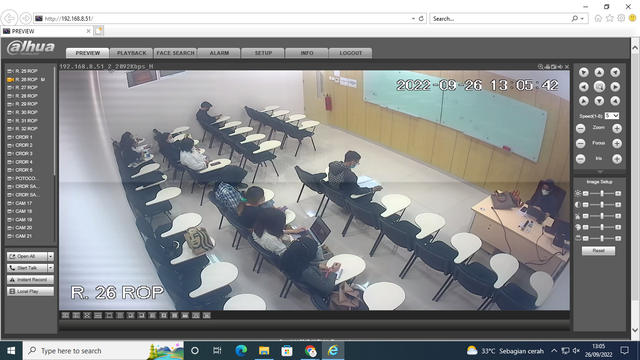Click digital zoom icon above video
The height and width of the screenshot is (360, 640).
tap(540, 67)
